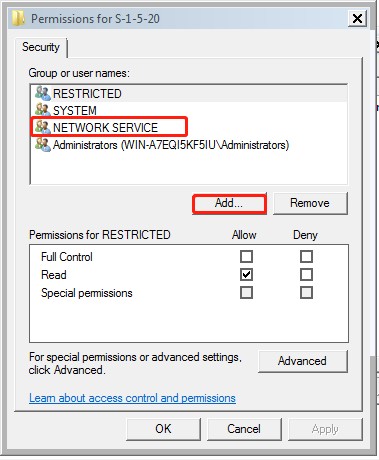379x460 pixels.
Task: Toggle Allow for Special permissions
Action: pos(246,293)
